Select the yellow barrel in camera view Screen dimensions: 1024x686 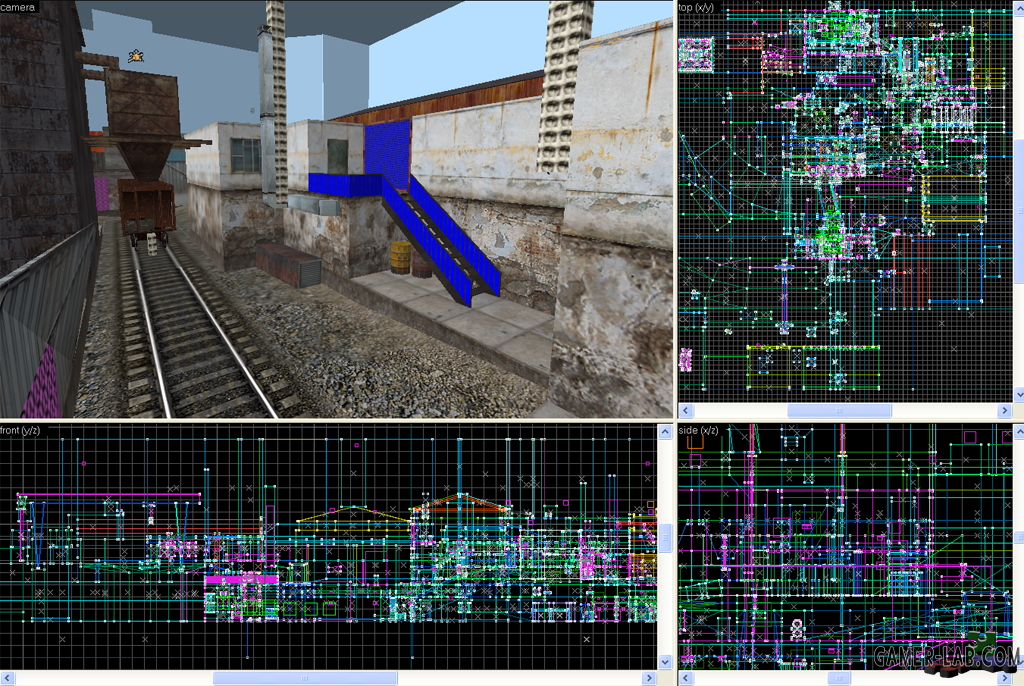[401, 257]
